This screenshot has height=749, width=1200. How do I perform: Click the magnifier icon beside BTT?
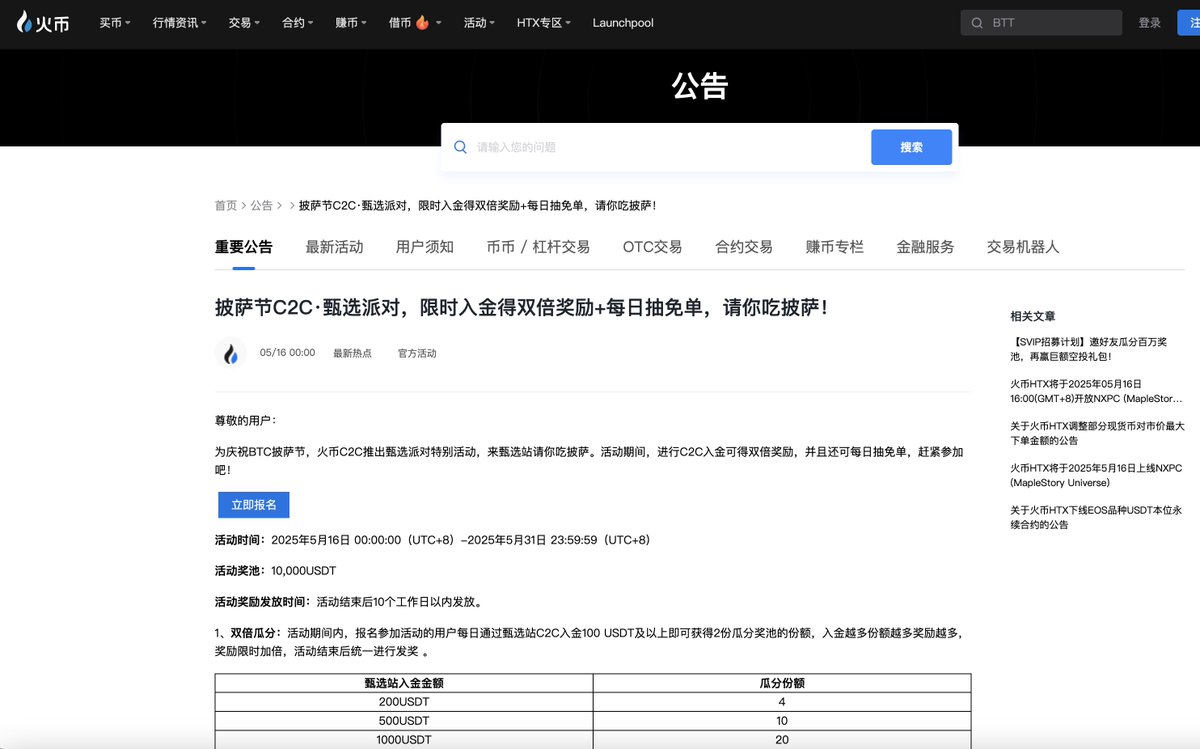[977, 23]
